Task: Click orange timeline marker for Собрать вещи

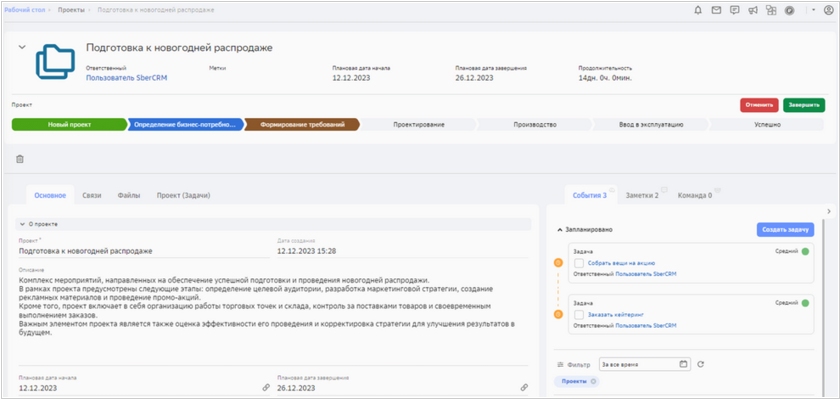Action: [558, 262]
